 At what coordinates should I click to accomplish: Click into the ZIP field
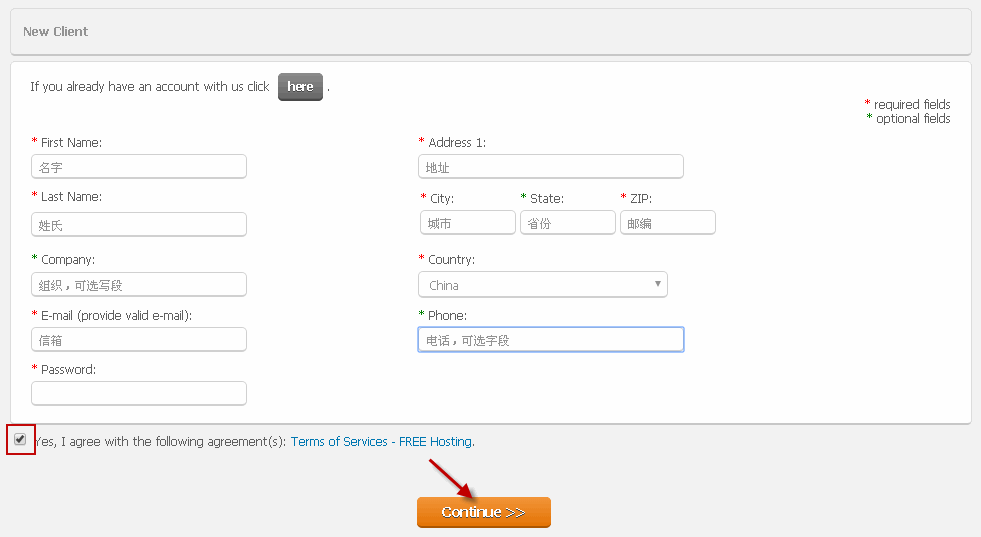(x=668, y=223)
